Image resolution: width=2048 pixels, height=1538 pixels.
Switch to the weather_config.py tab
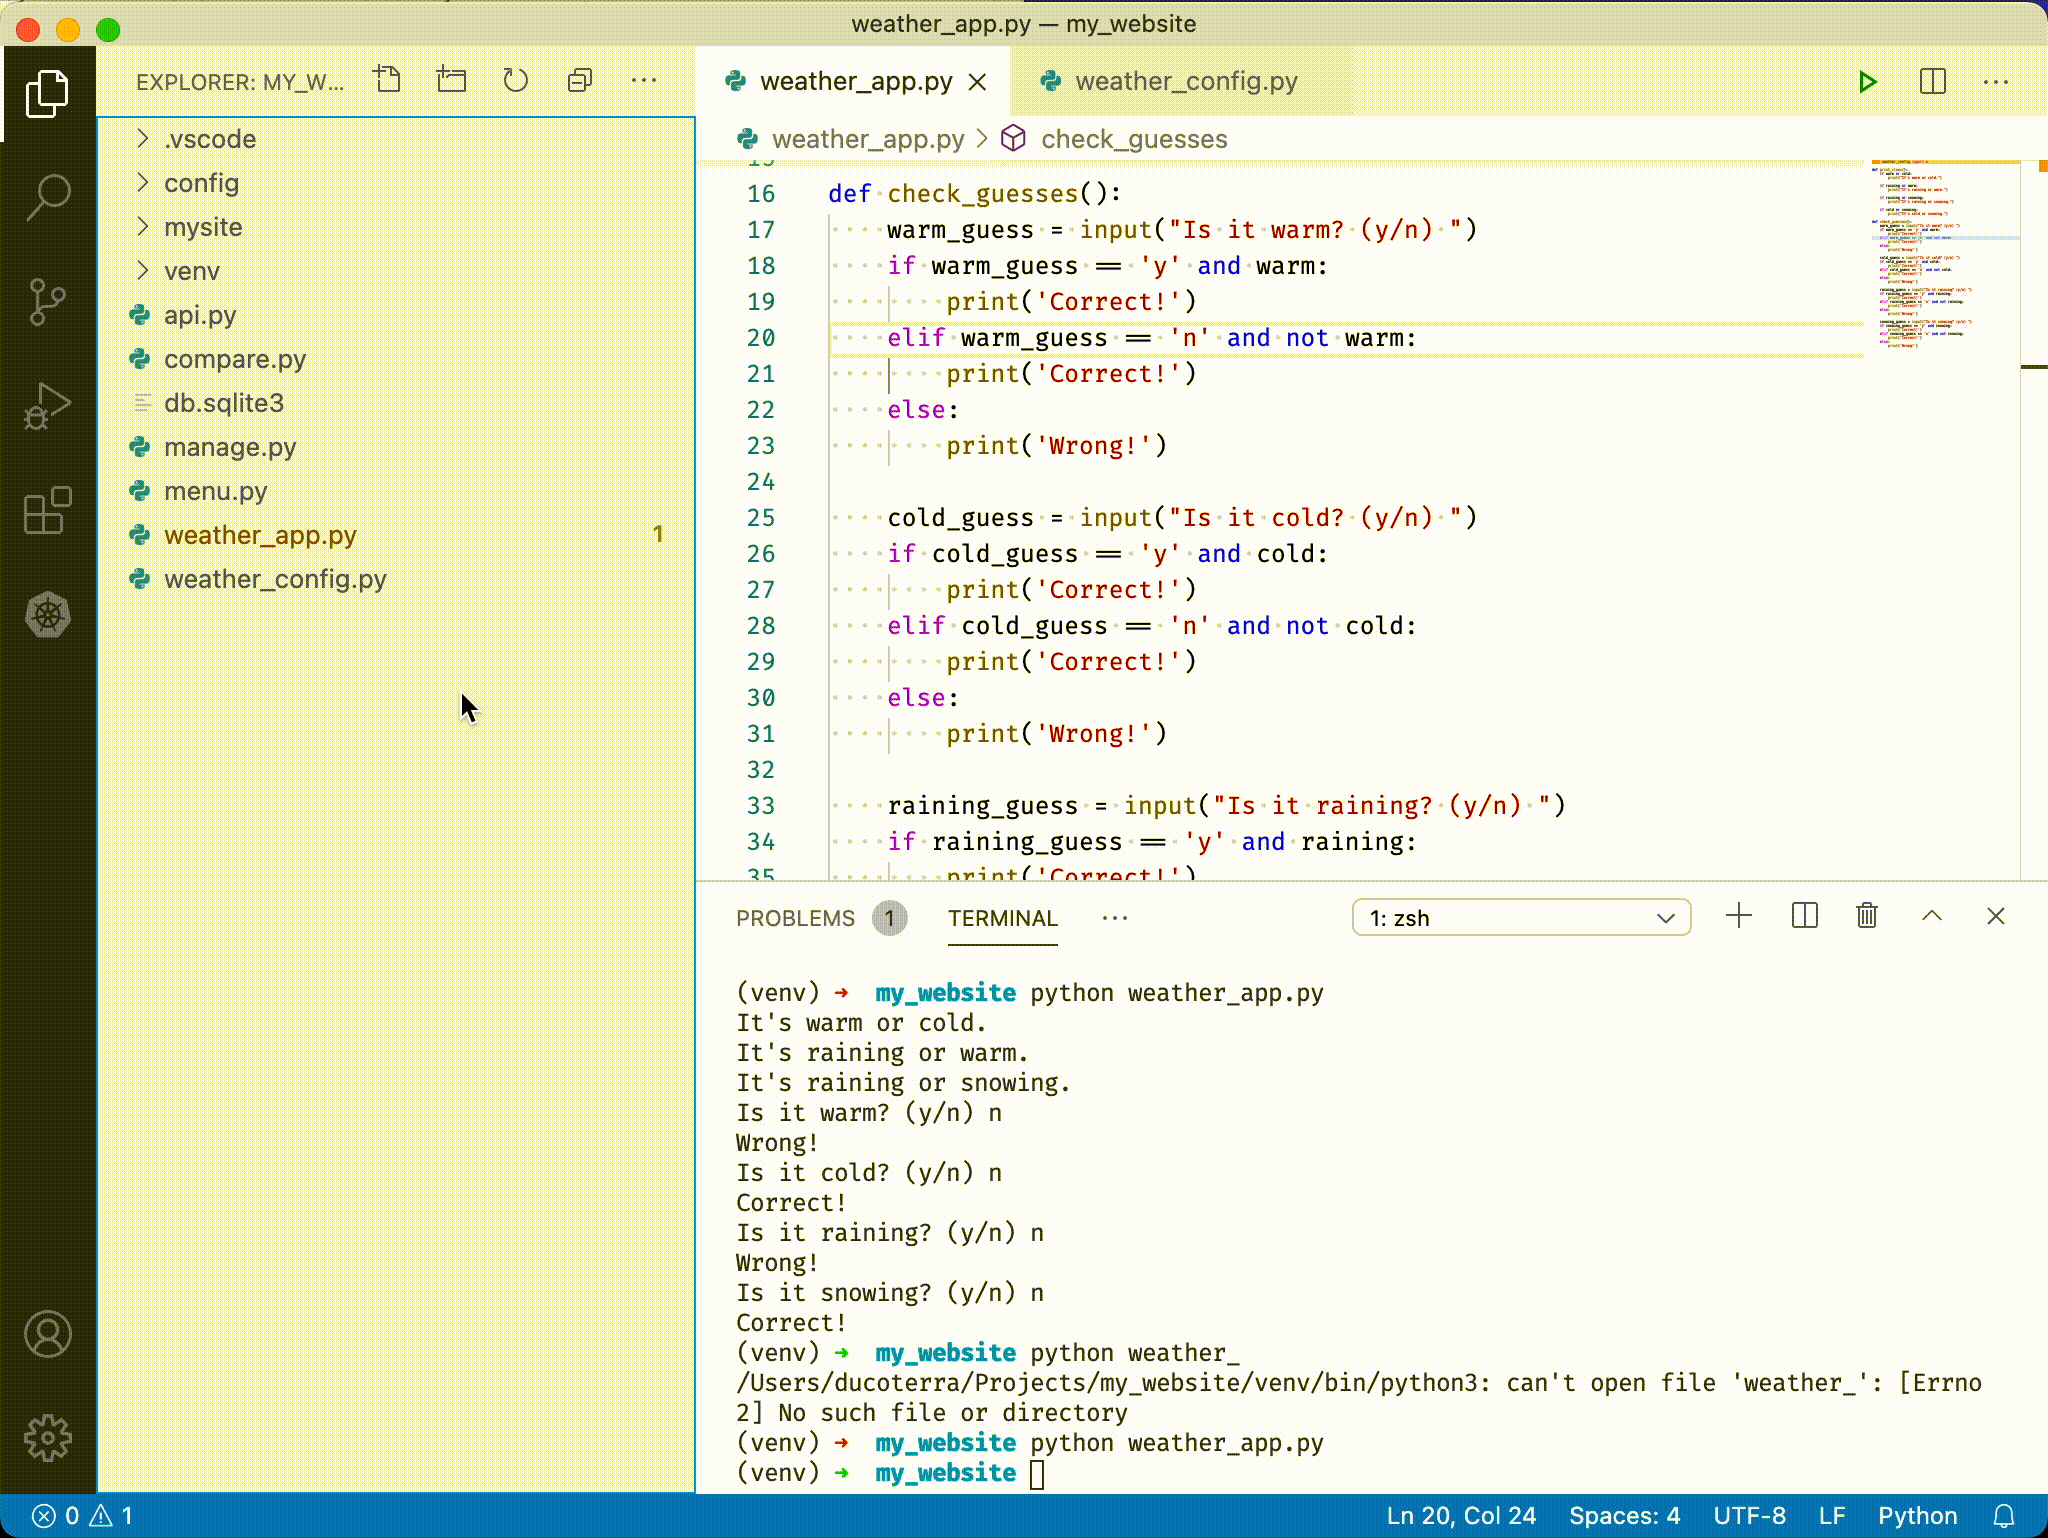tap(1185, 81)
